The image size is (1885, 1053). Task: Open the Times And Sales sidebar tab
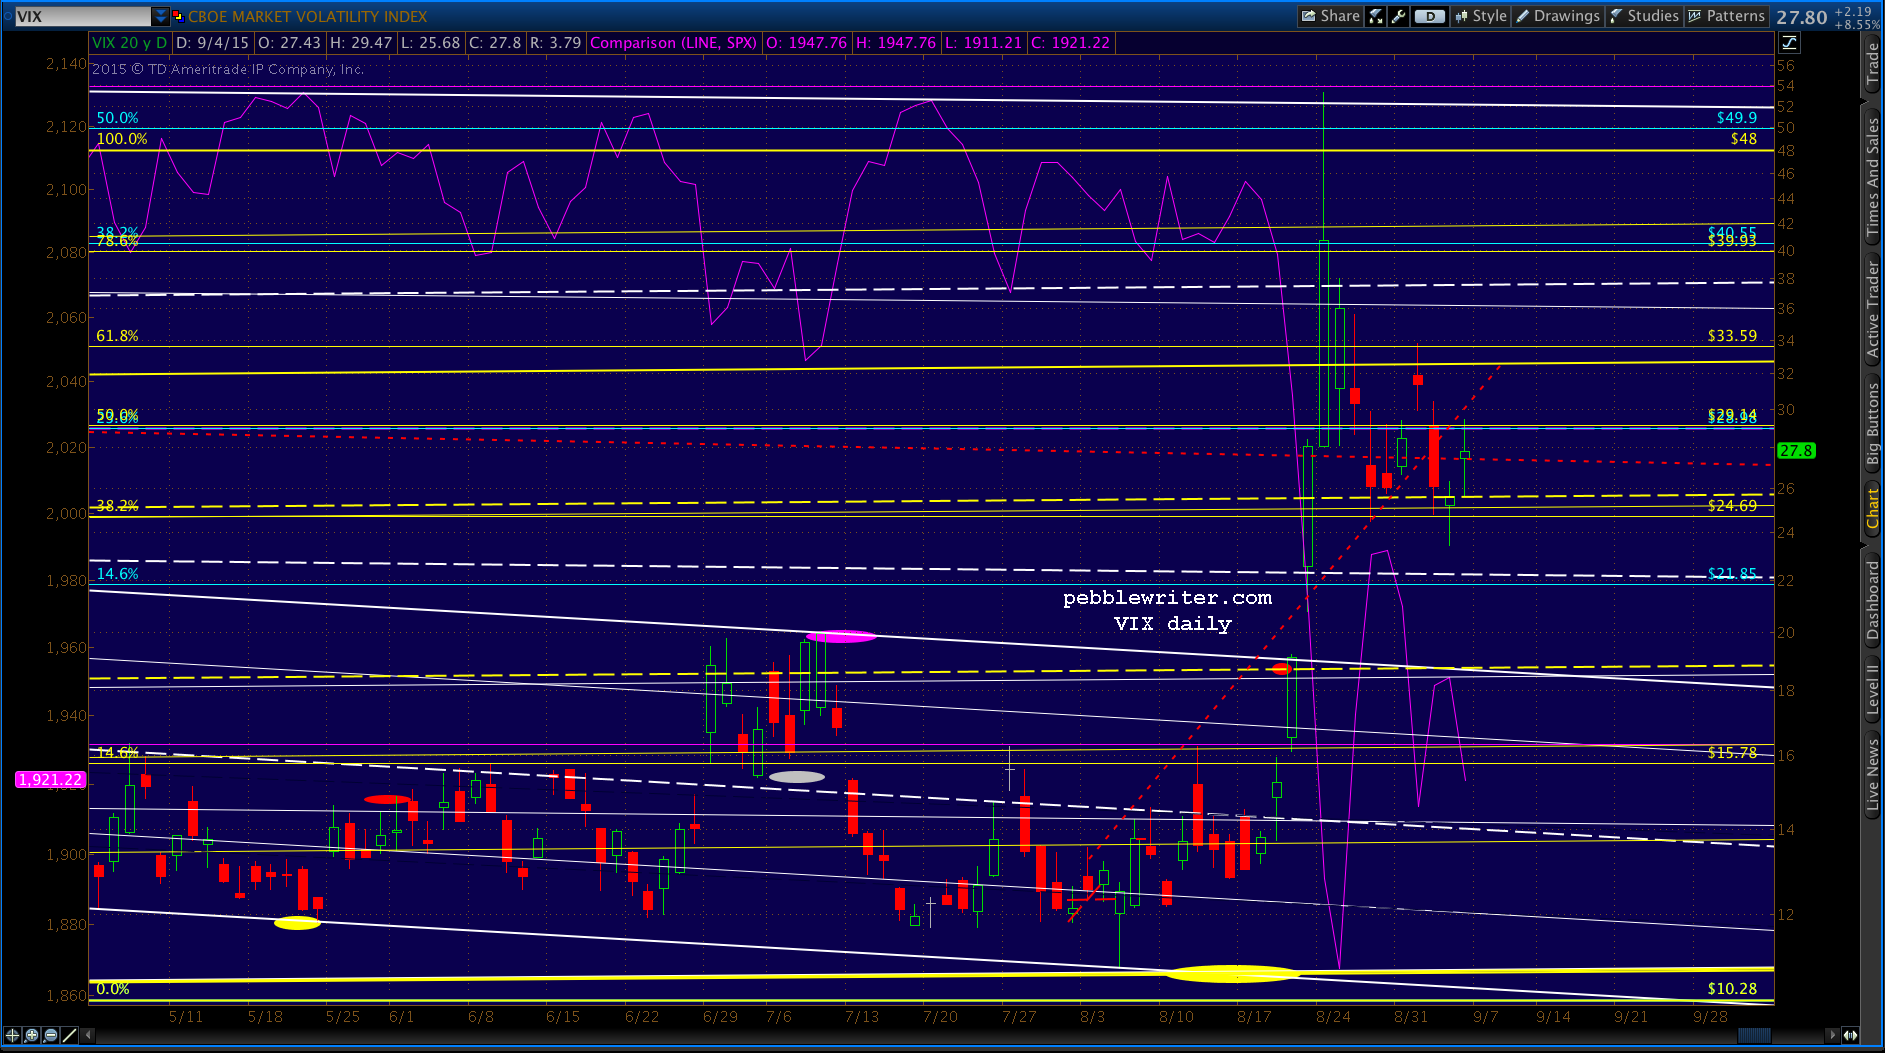1872,175
